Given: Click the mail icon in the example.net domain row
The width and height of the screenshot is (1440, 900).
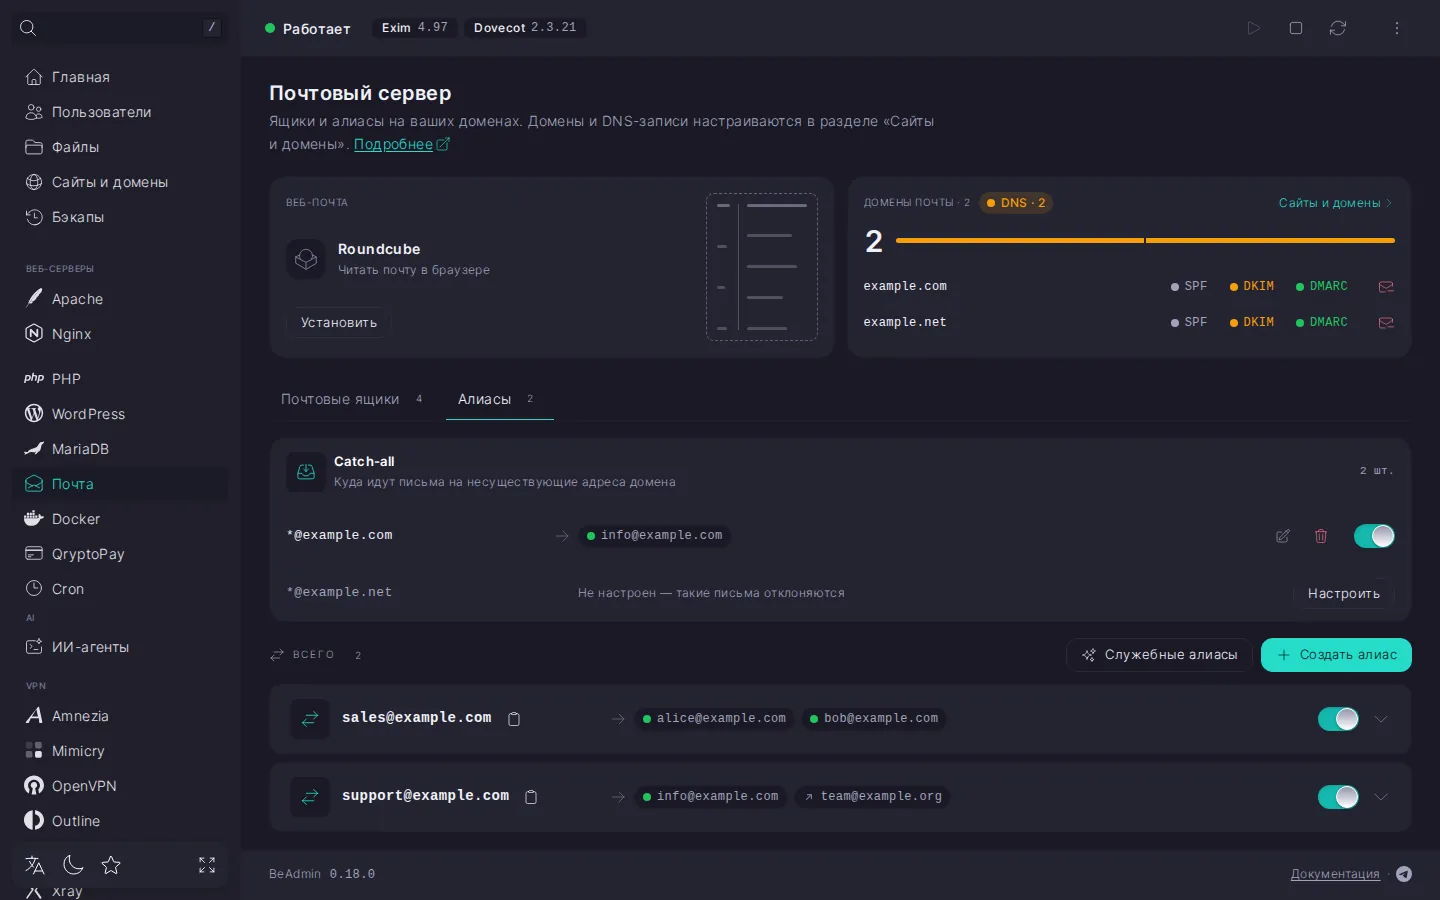Looking at the screenshot, I should pyautogui.click(x=1386, y=323).
